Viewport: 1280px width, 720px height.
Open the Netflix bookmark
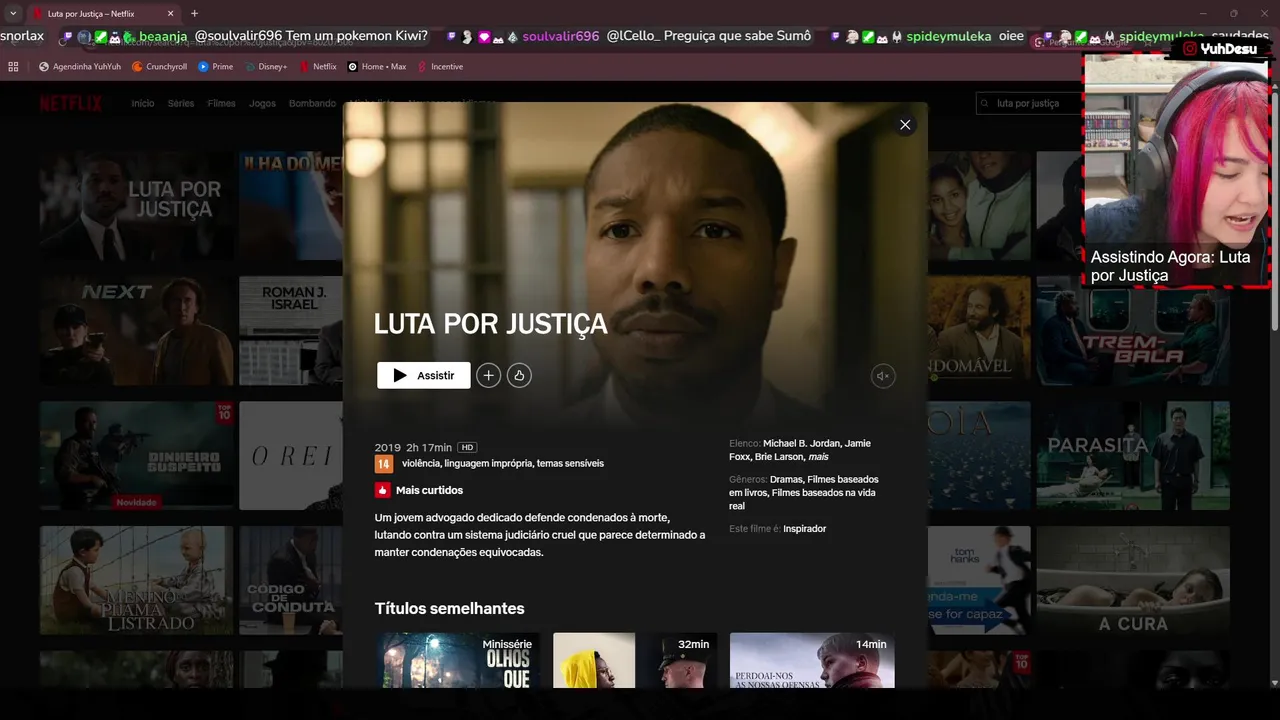317,67
